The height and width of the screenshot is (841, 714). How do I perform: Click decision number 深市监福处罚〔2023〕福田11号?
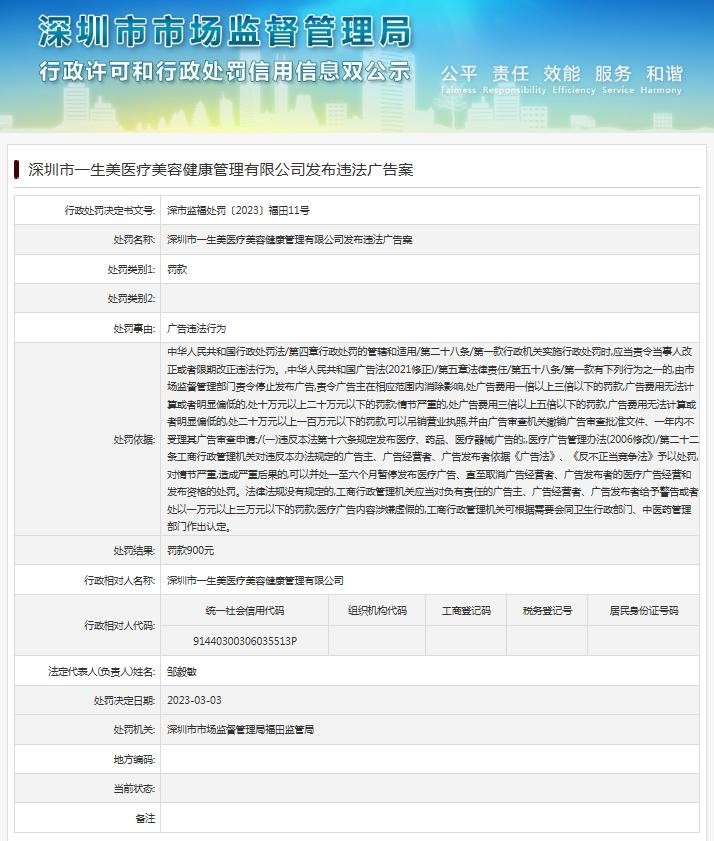(238, 211)
